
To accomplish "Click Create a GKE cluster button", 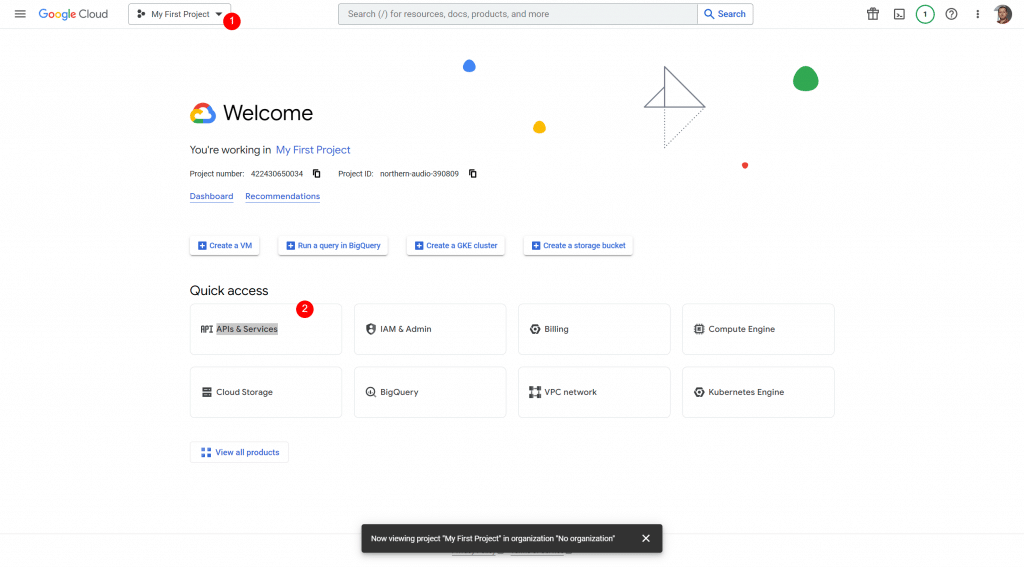I will [x=456, y=246].
